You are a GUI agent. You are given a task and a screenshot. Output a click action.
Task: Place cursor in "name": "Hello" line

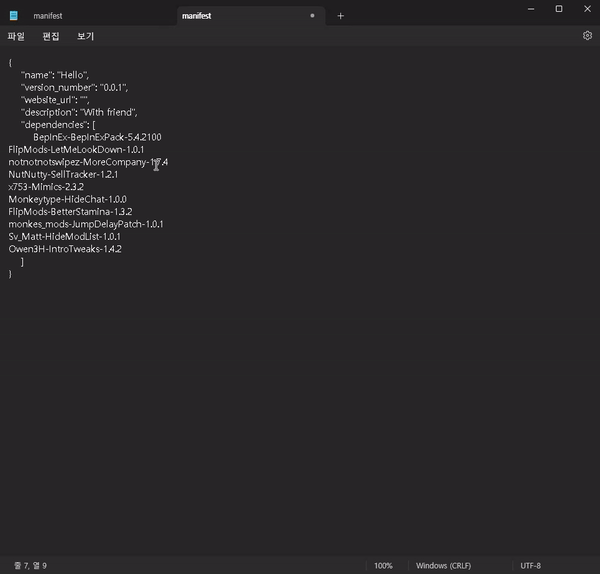[55, 75]
